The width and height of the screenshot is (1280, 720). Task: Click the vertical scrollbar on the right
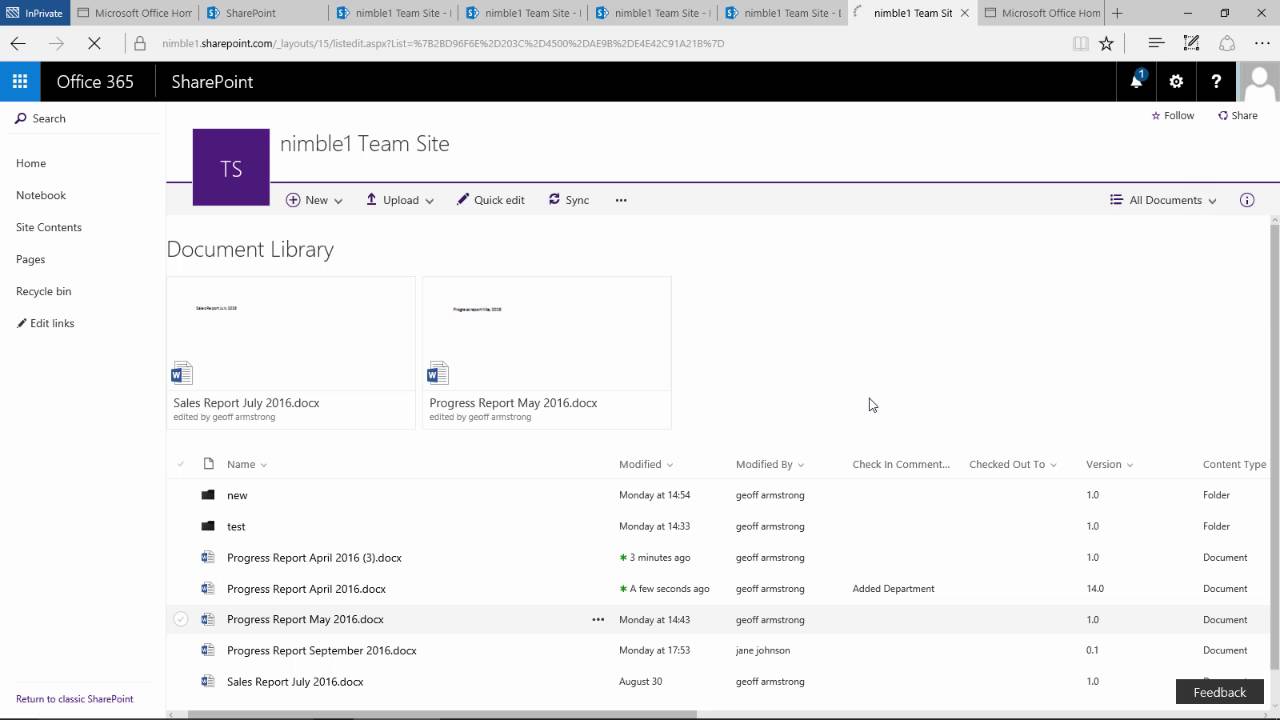pos(1275,447)
